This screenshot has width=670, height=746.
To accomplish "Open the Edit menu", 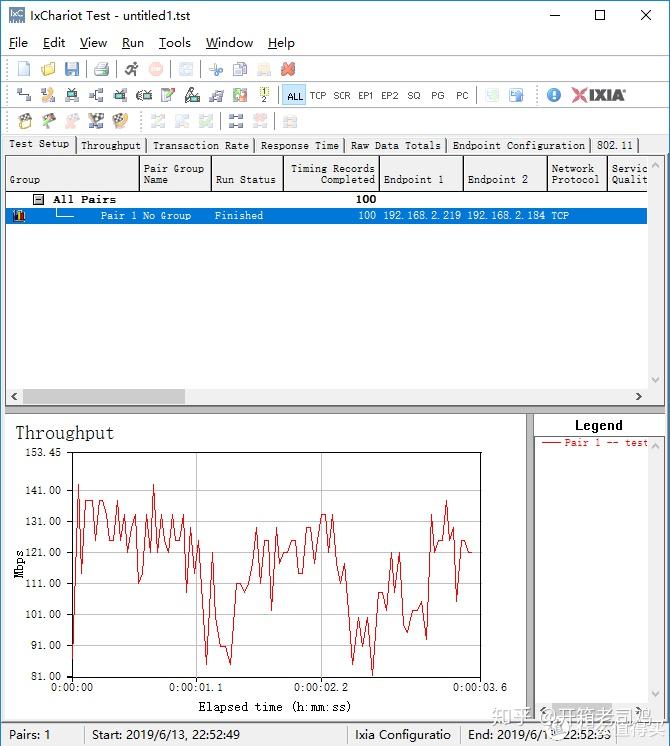I will click(x=54, y=43).
